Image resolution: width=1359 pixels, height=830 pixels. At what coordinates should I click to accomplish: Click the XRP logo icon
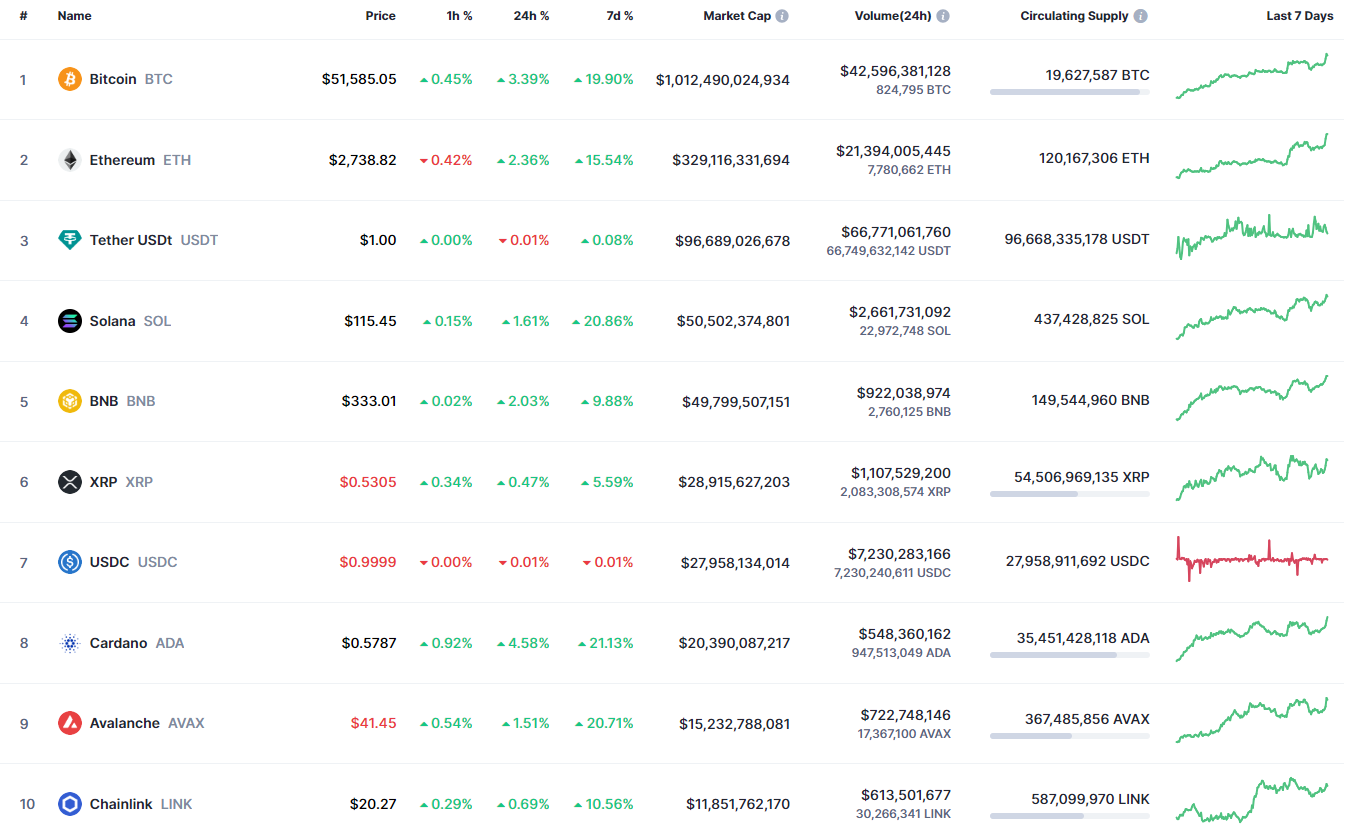70,482
